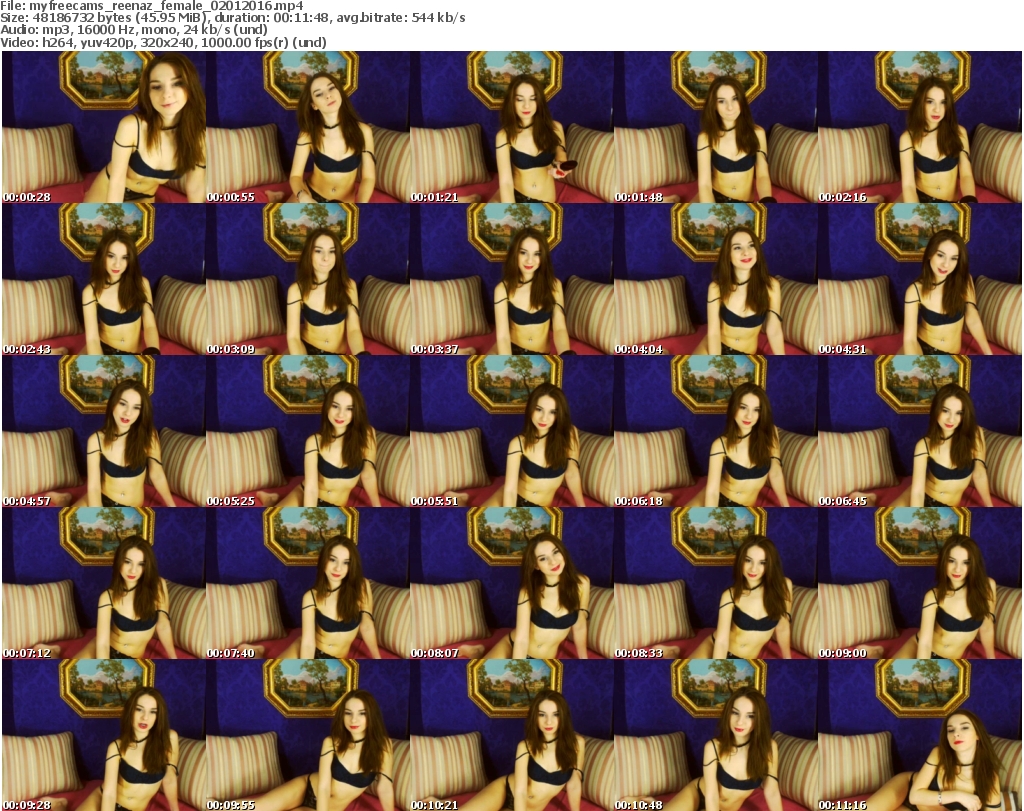This screenshot has width=1024, height=811.
Task: Choose the frame at 00:07:40
Action: (x=308, y=583)
